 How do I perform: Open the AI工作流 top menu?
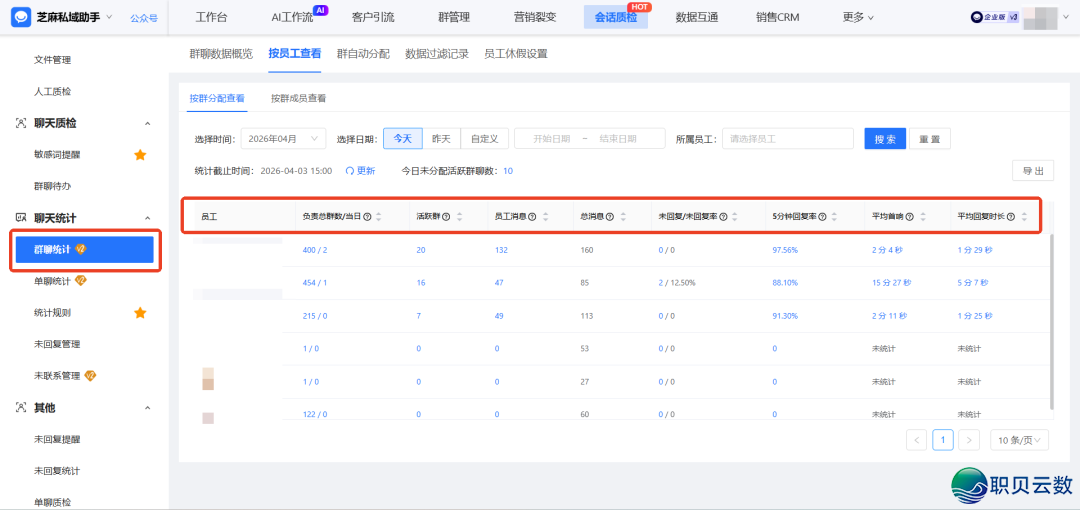tap(292, 18)
